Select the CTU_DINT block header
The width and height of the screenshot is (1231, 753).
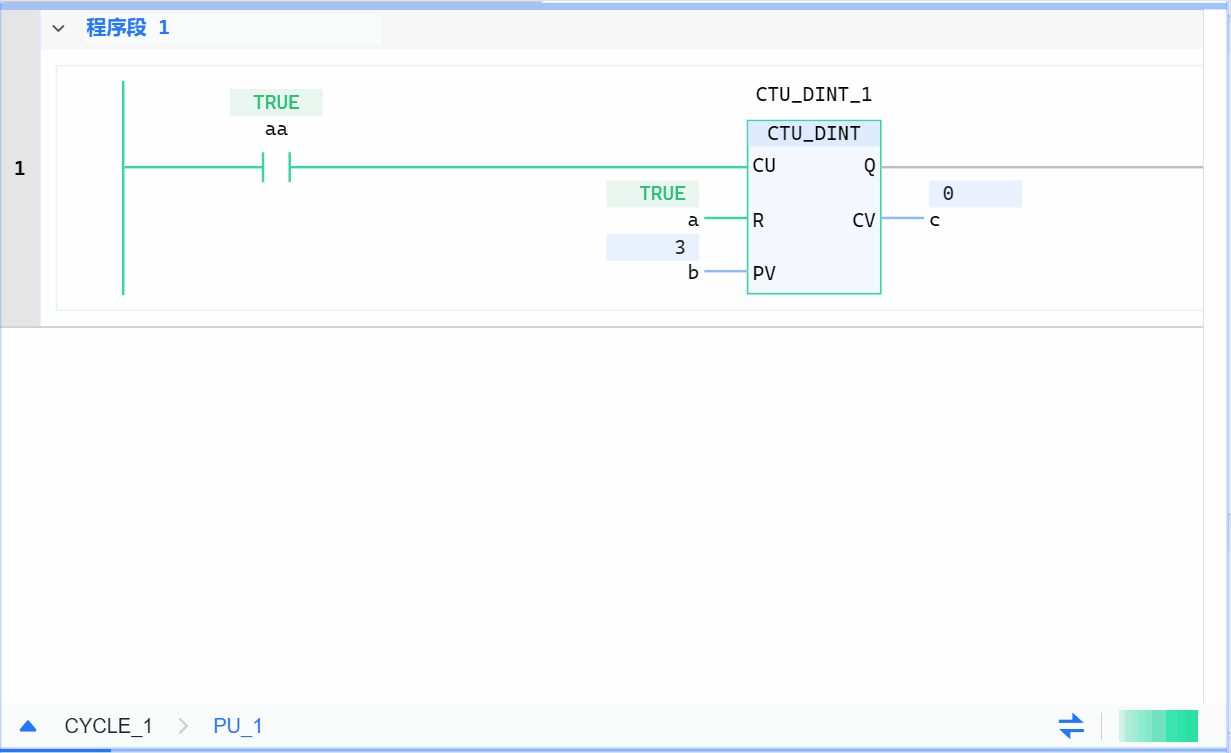813,134
